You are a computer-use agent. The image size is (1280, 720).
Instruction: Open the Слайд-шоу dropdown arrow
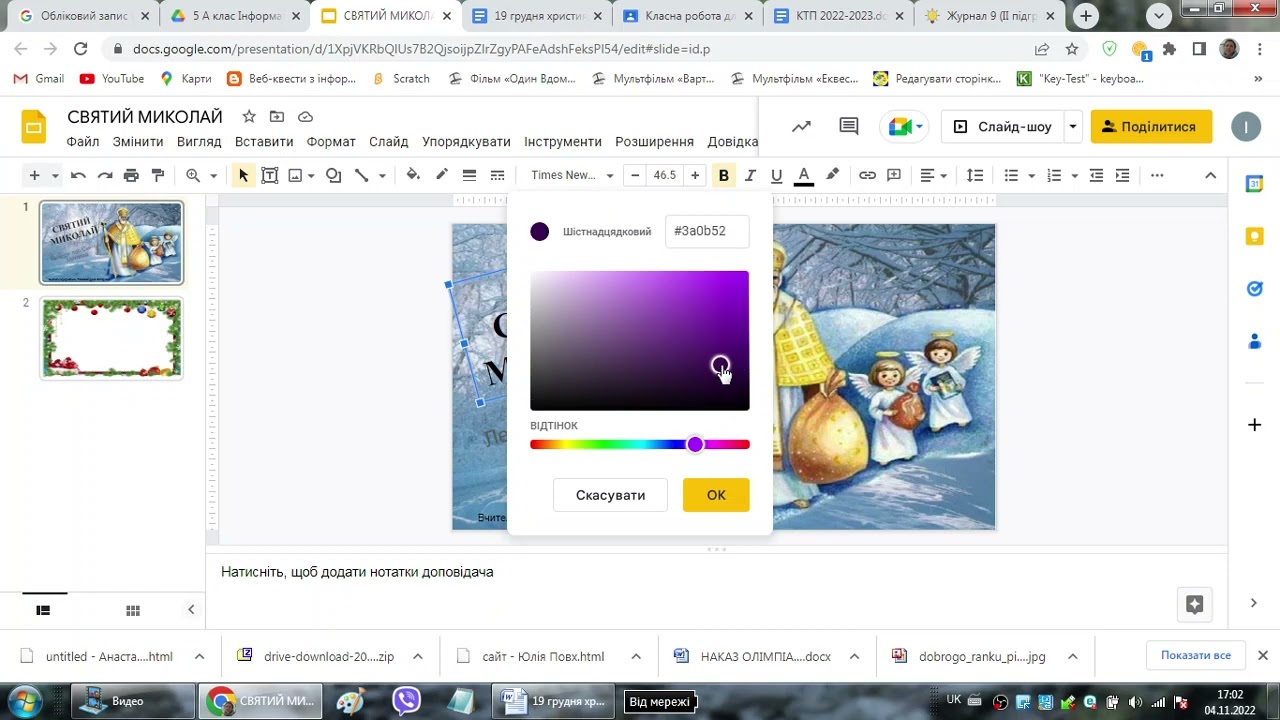(1073, 127)
